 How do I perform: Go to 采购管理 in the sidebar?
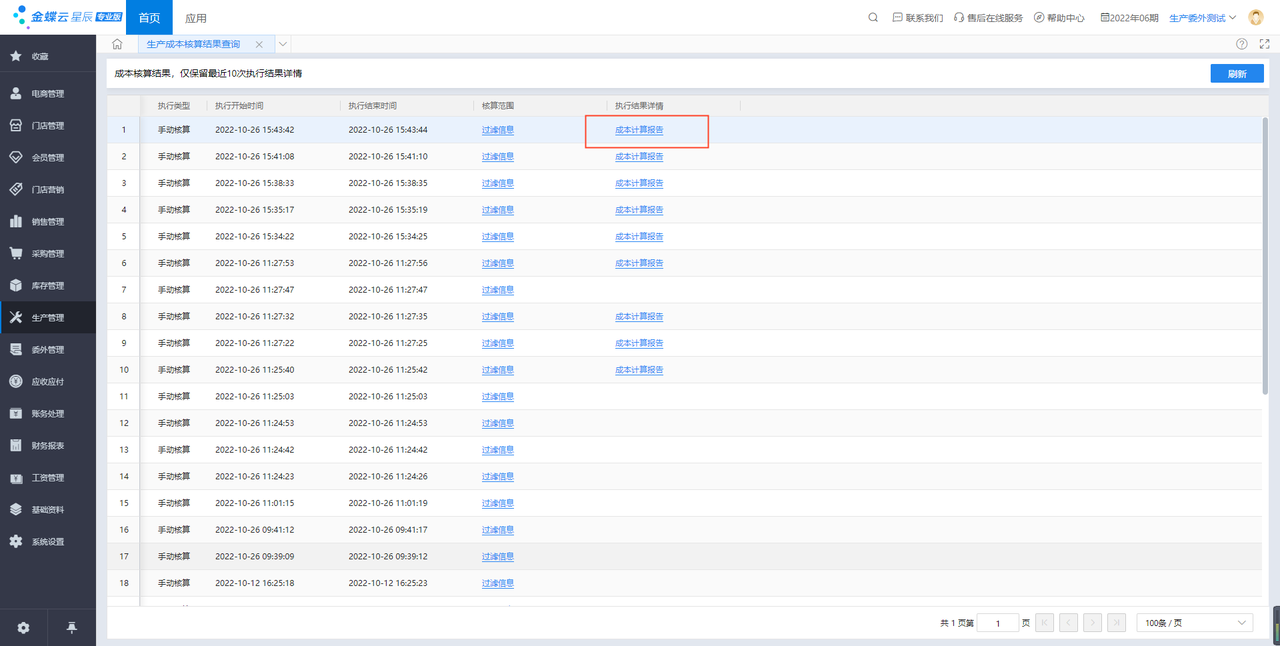pos(48,254)
